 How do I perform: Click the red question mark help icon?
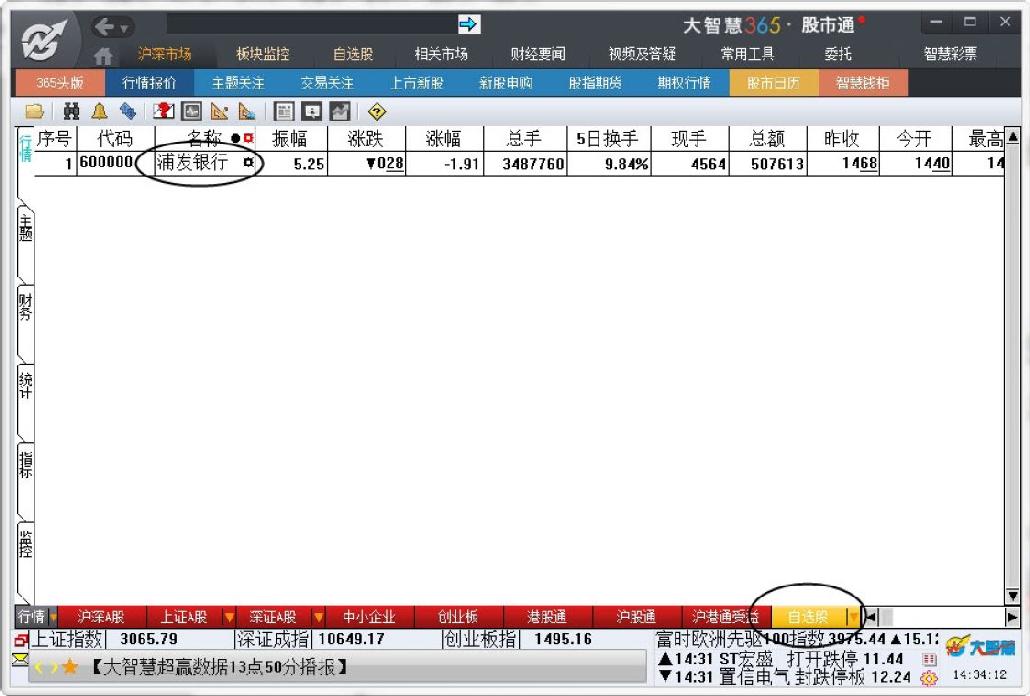point(164,112)
